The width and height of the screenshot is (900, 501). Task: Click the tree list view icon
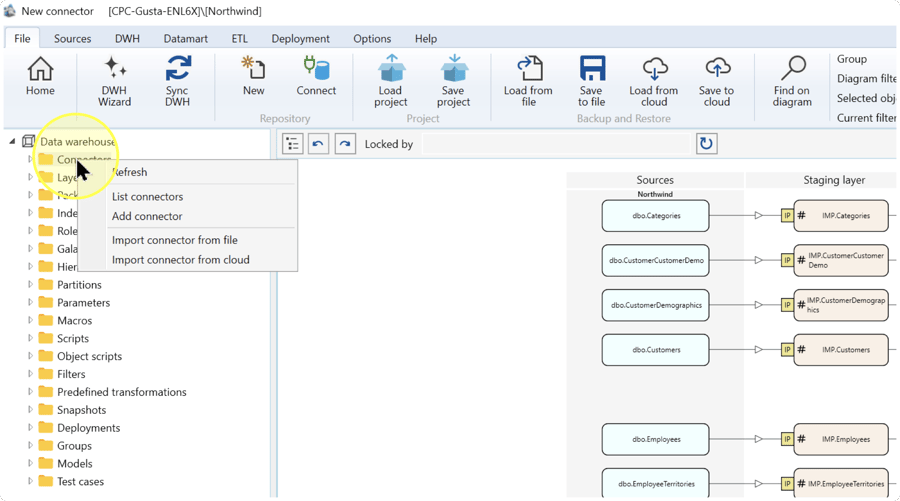(292, 143)
